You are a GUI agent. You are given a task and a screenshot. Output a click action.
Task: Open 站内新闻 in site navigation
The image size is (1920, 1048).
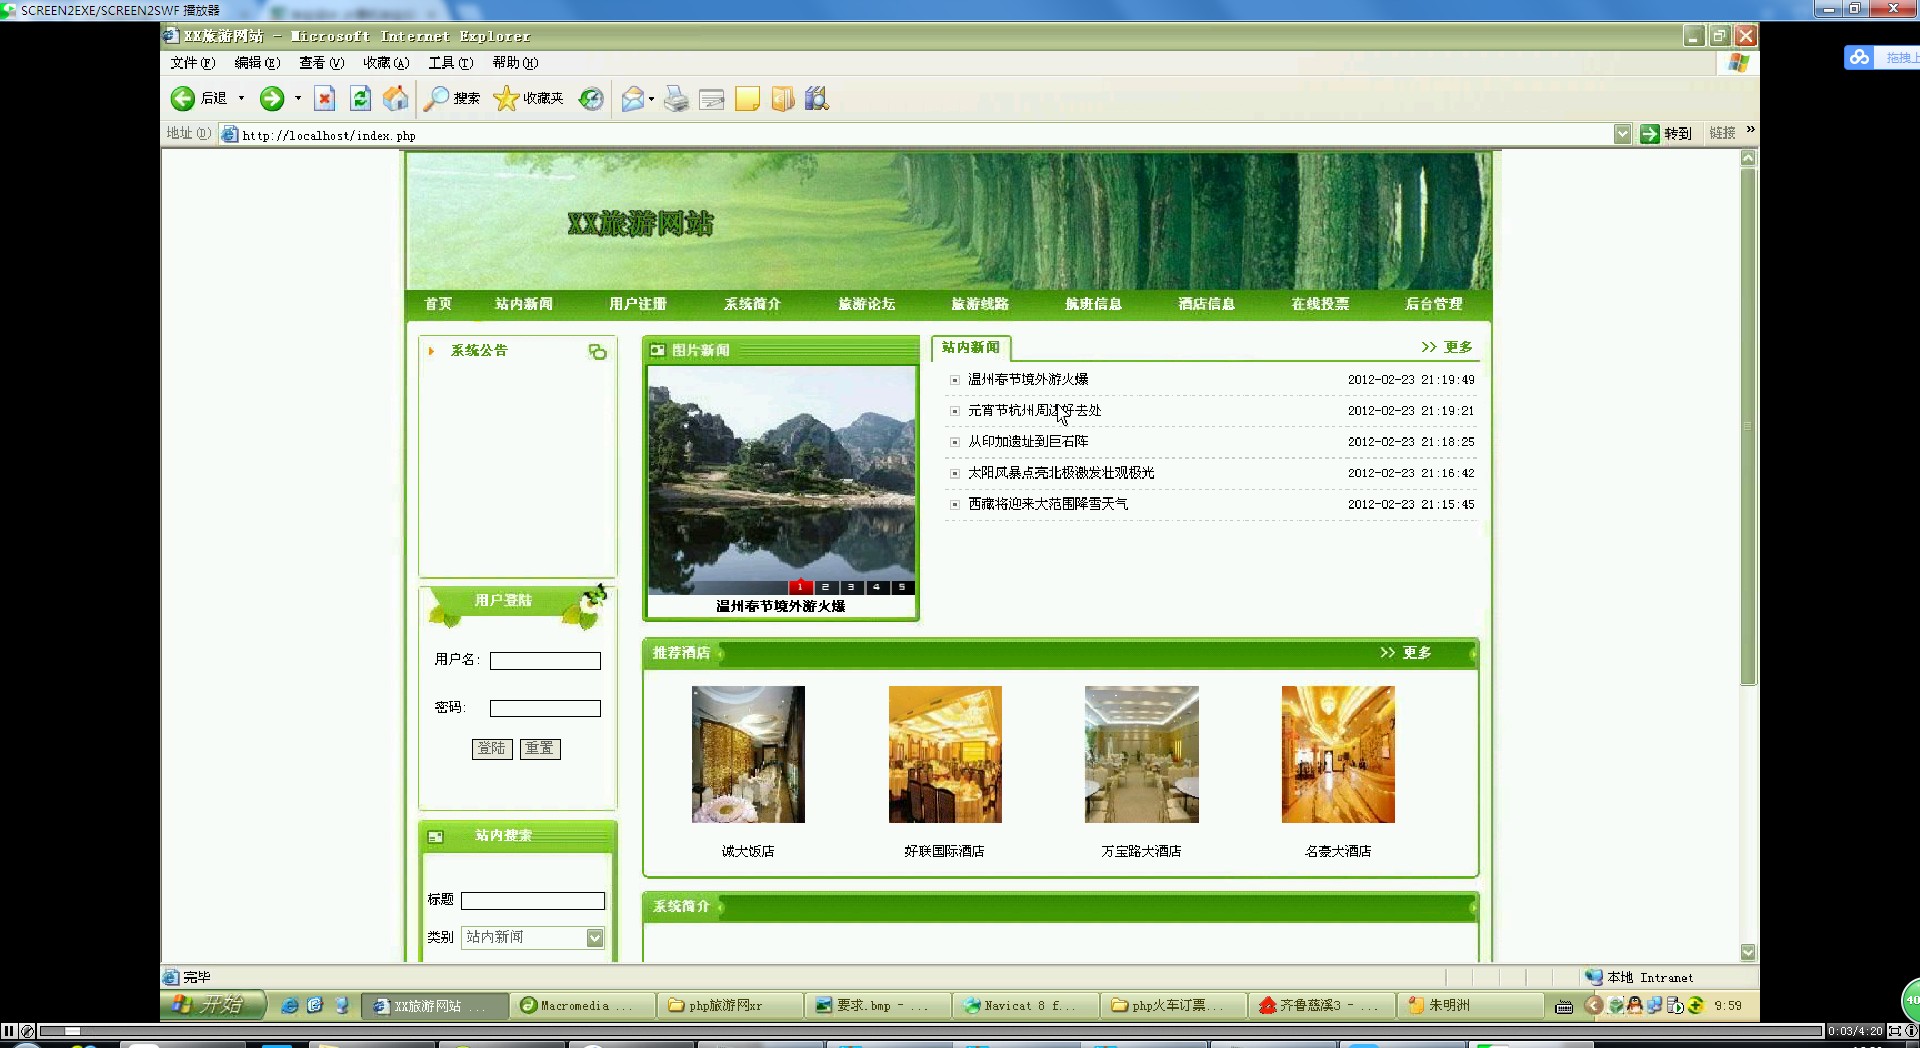(x=524, y=304)
